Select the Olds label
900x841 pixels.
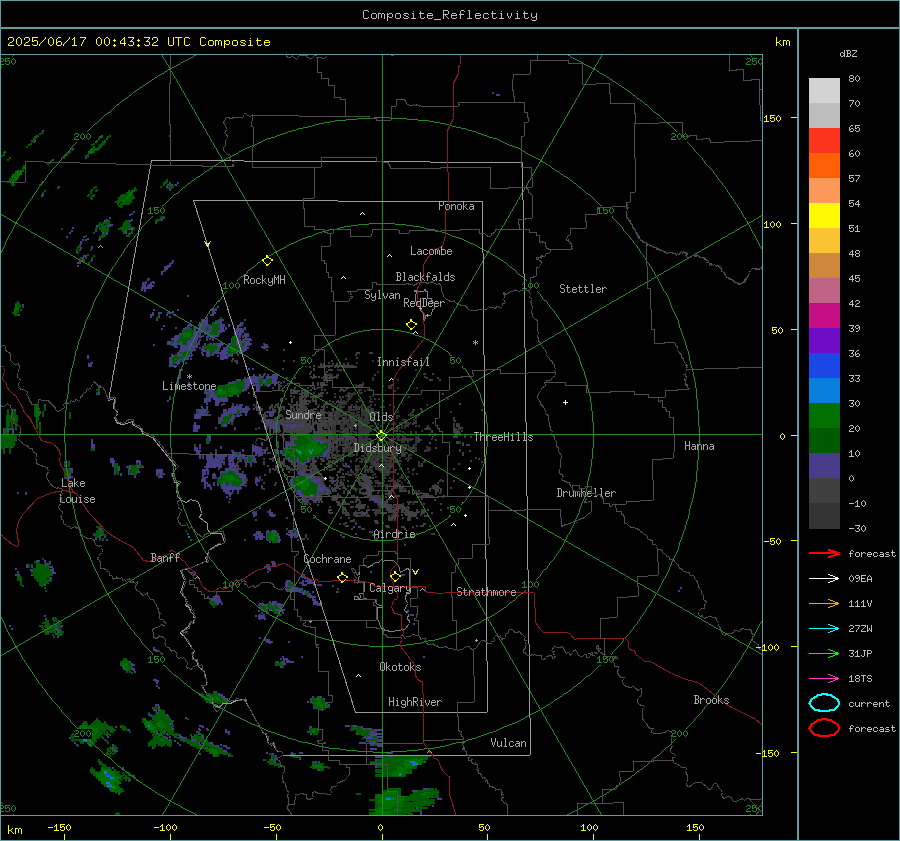coord(381,417)
